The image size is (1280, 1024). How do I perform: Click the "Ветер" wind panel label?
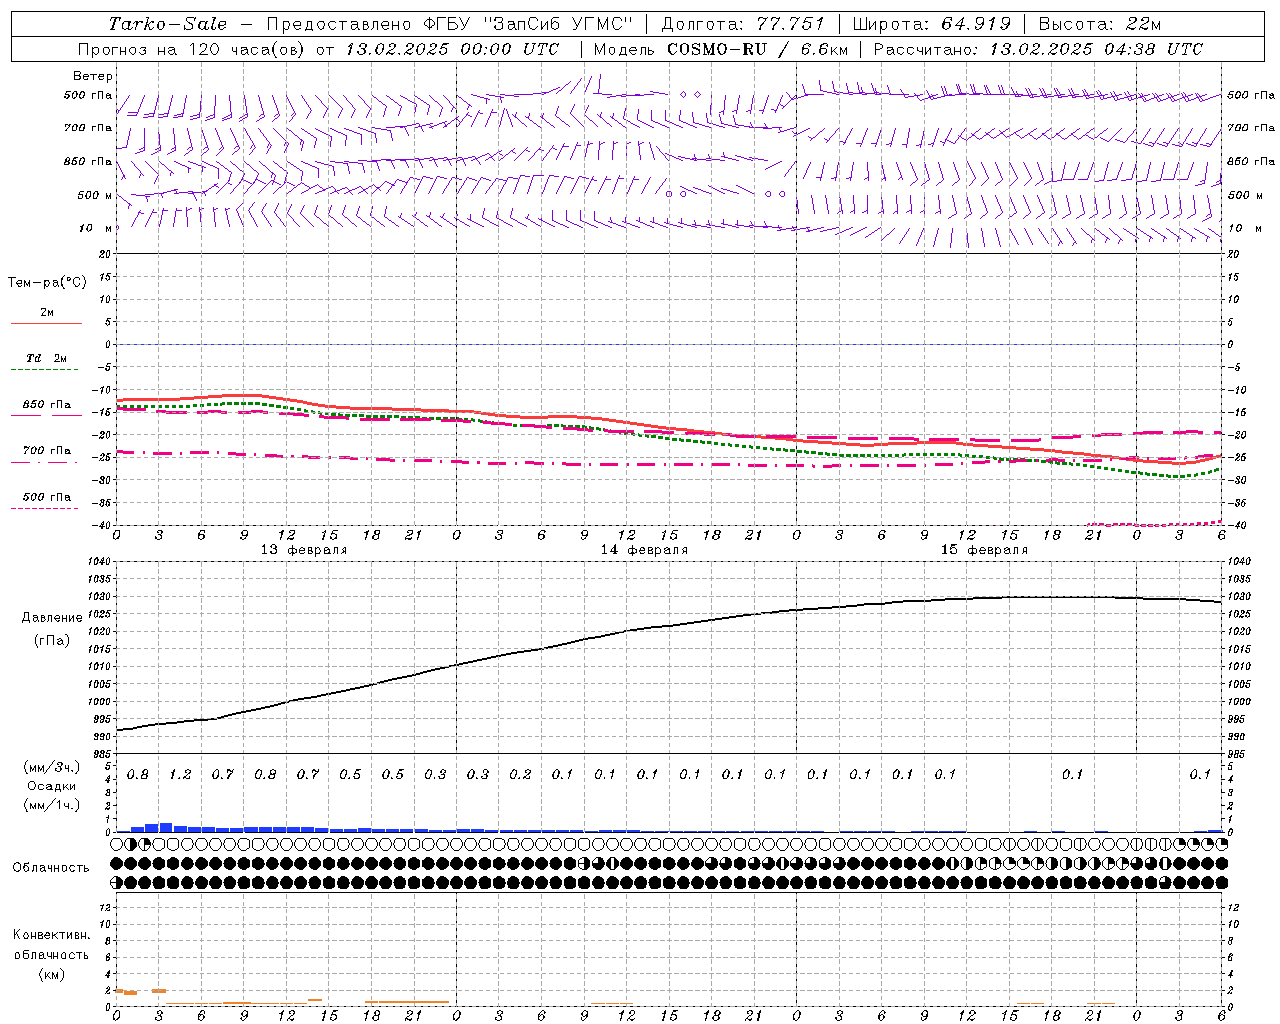[x=93, y=76]
